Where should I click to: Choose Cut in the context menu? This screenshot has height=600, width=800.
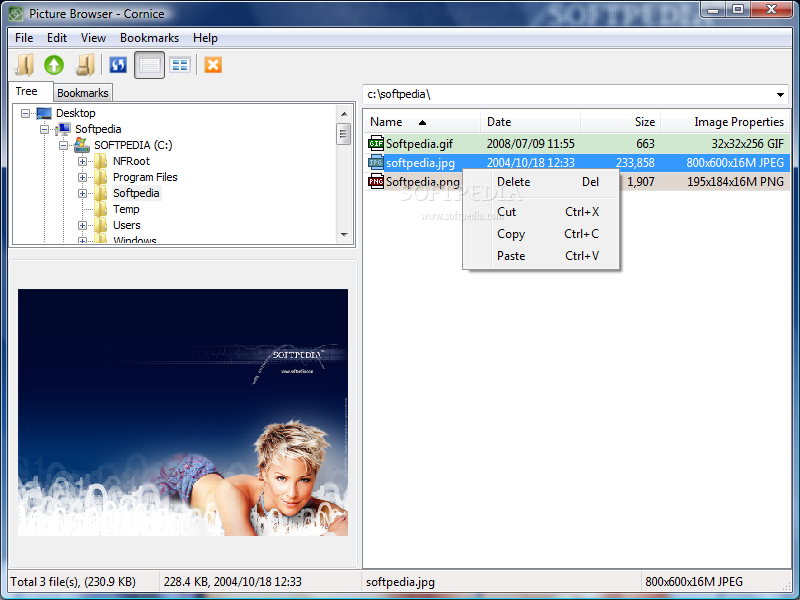click(x=542, y=212)
